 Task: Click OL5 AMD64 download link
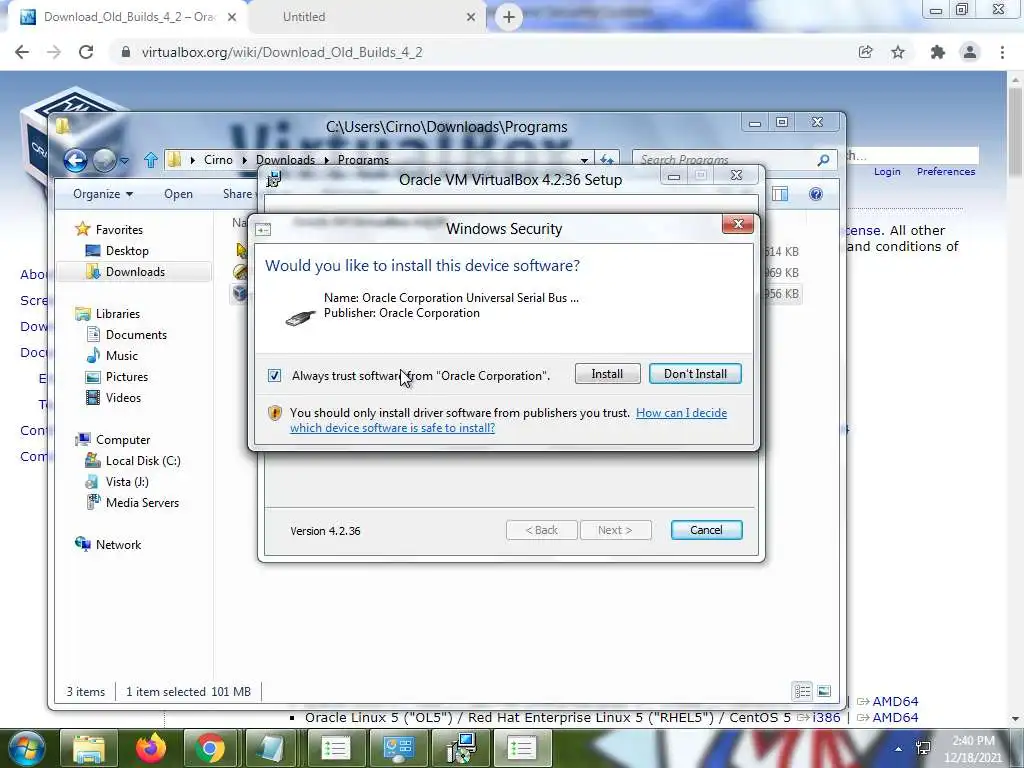point(895,717)
